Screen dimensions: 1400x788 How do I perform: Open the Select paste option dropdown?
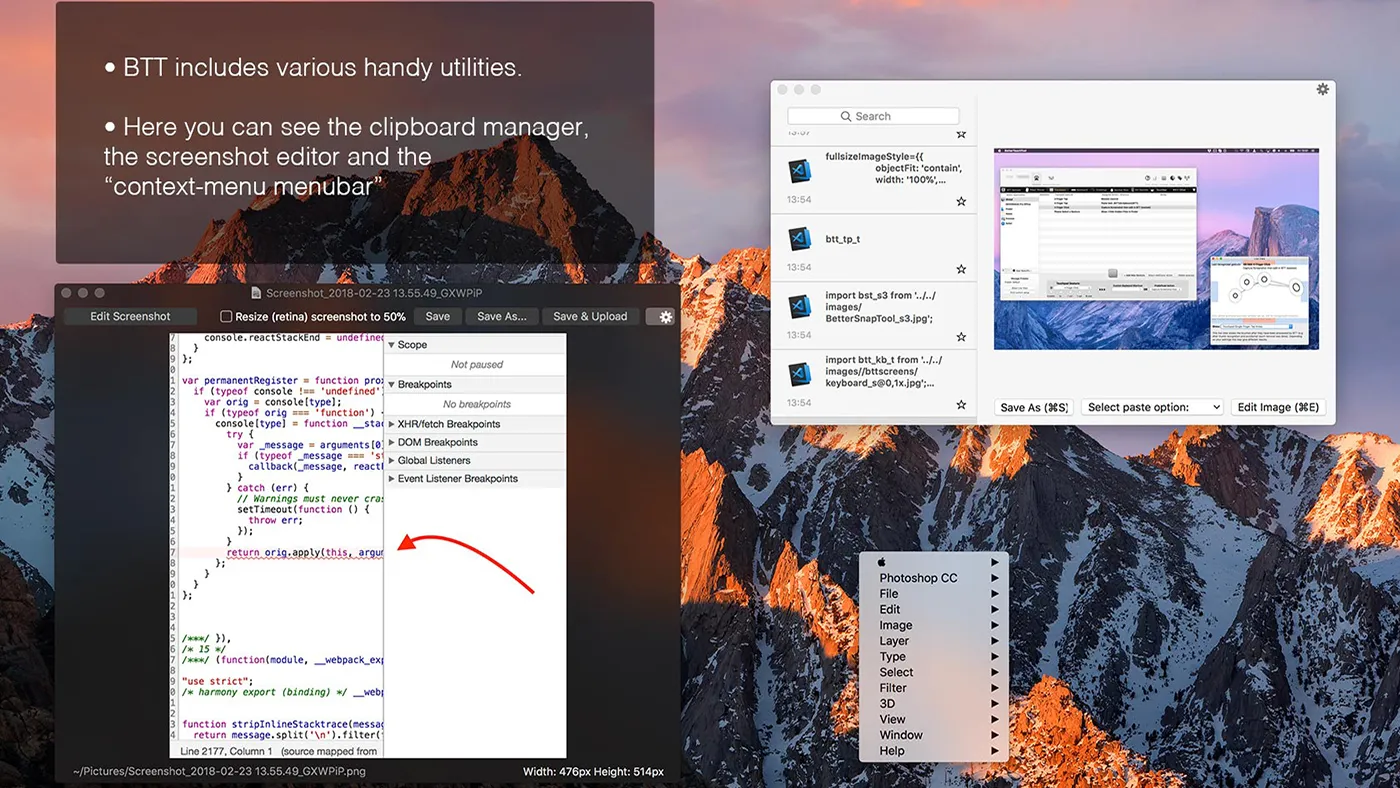pyautogui.click(x=1152, y=407)
